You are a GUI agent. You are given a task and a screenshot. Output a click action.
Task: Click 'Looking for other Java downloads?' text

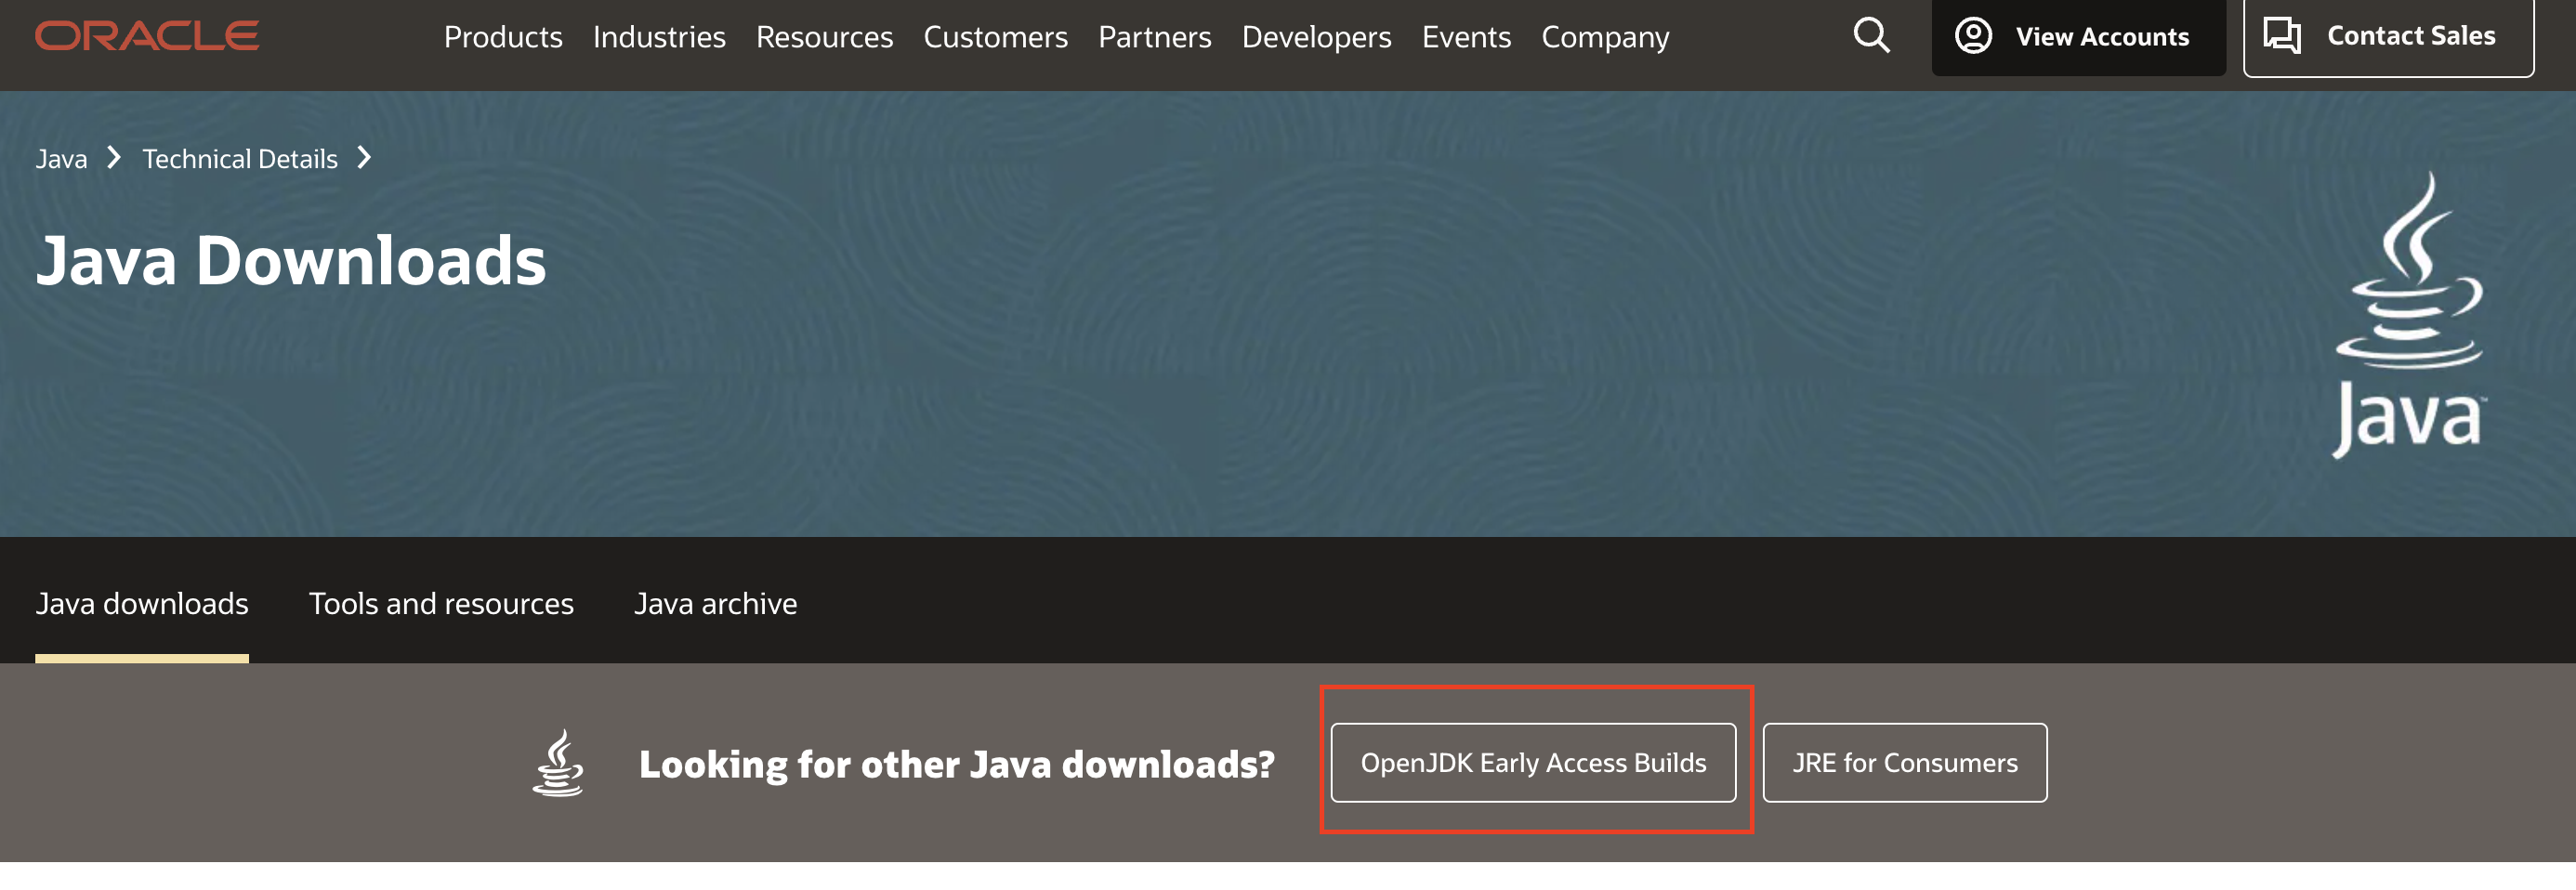[957, 764]
